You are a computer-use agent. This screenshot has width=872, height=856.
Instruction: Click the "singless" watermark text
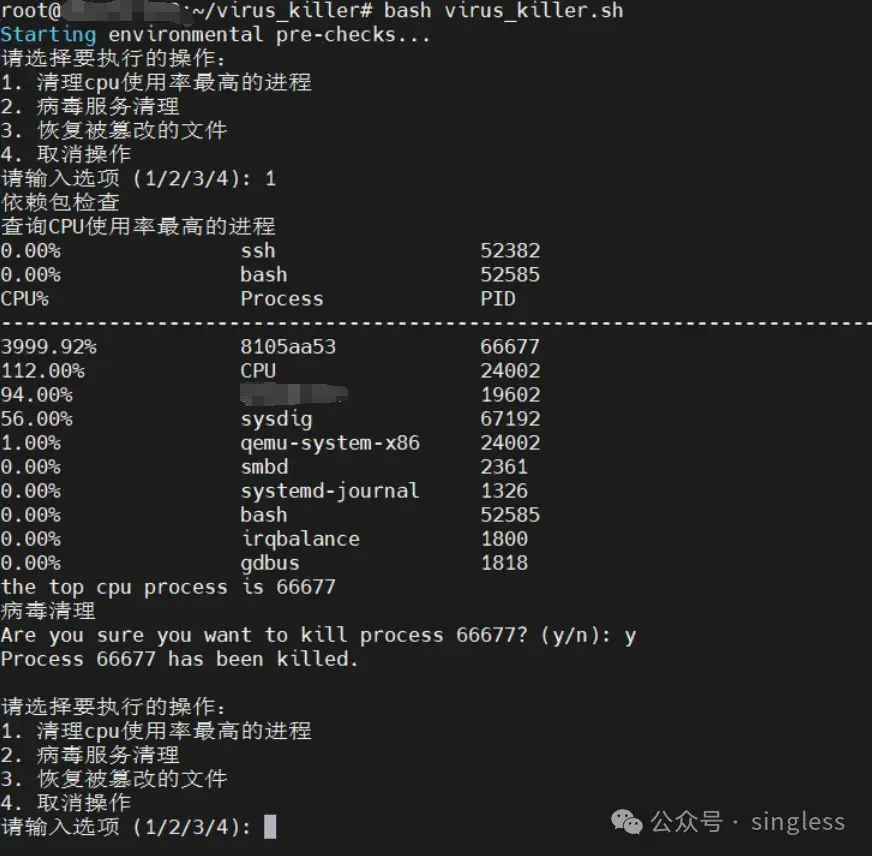(x=798, y=822)
